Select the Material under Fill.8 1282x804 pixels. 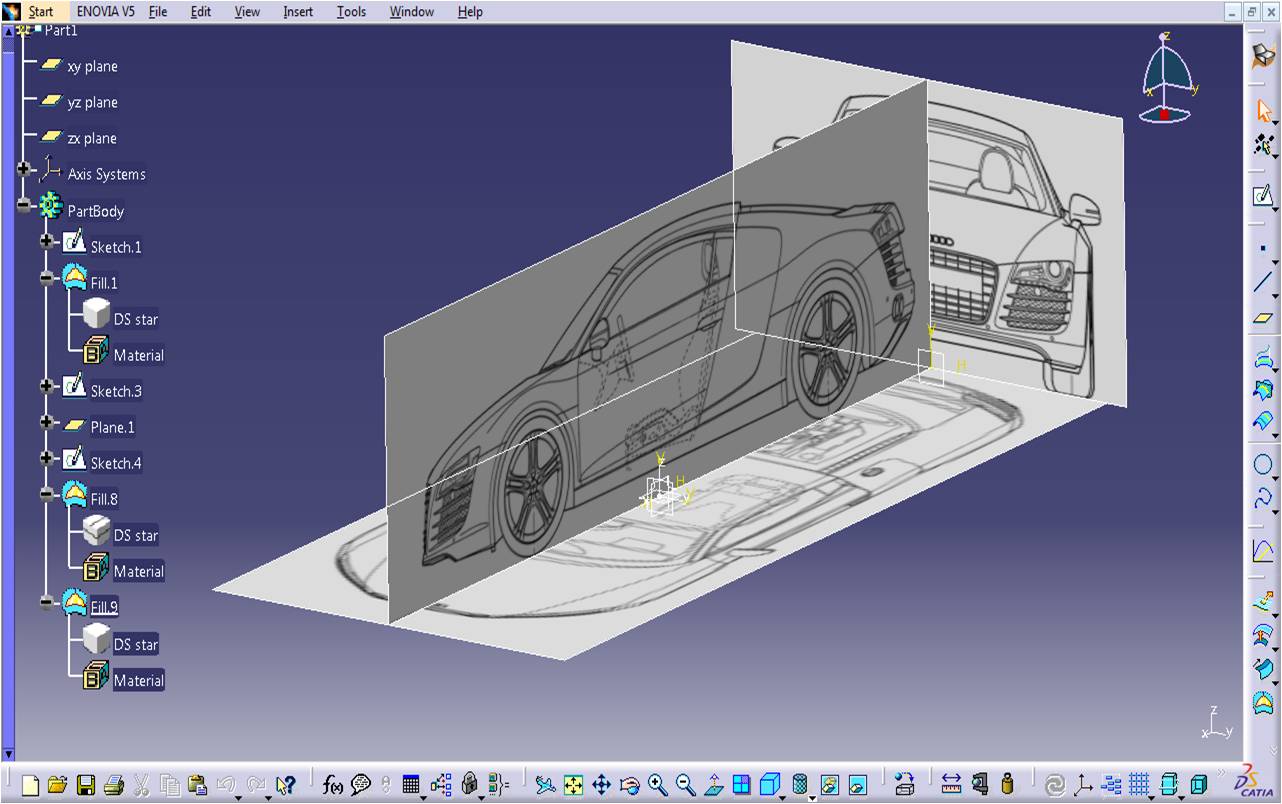click(x=138, y=571)
